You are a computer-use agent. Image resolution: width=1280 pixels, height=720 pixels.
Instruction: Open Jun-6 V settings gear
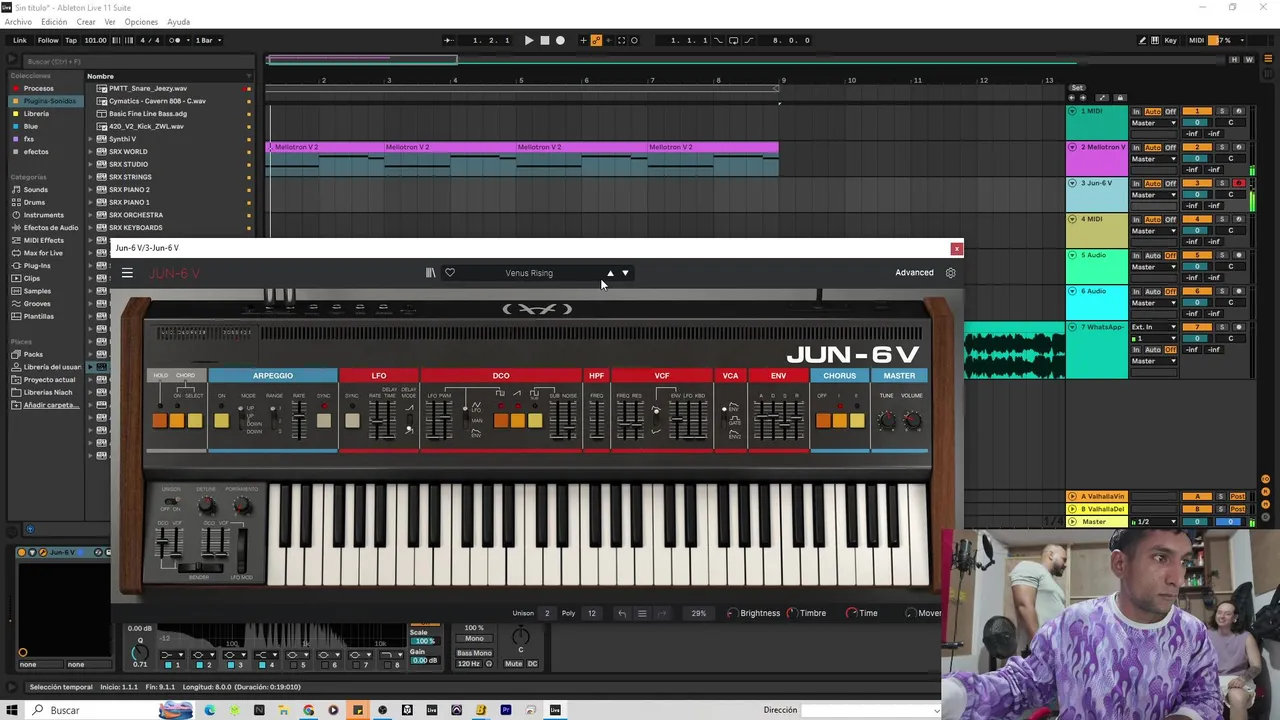[x=950, y=273]
